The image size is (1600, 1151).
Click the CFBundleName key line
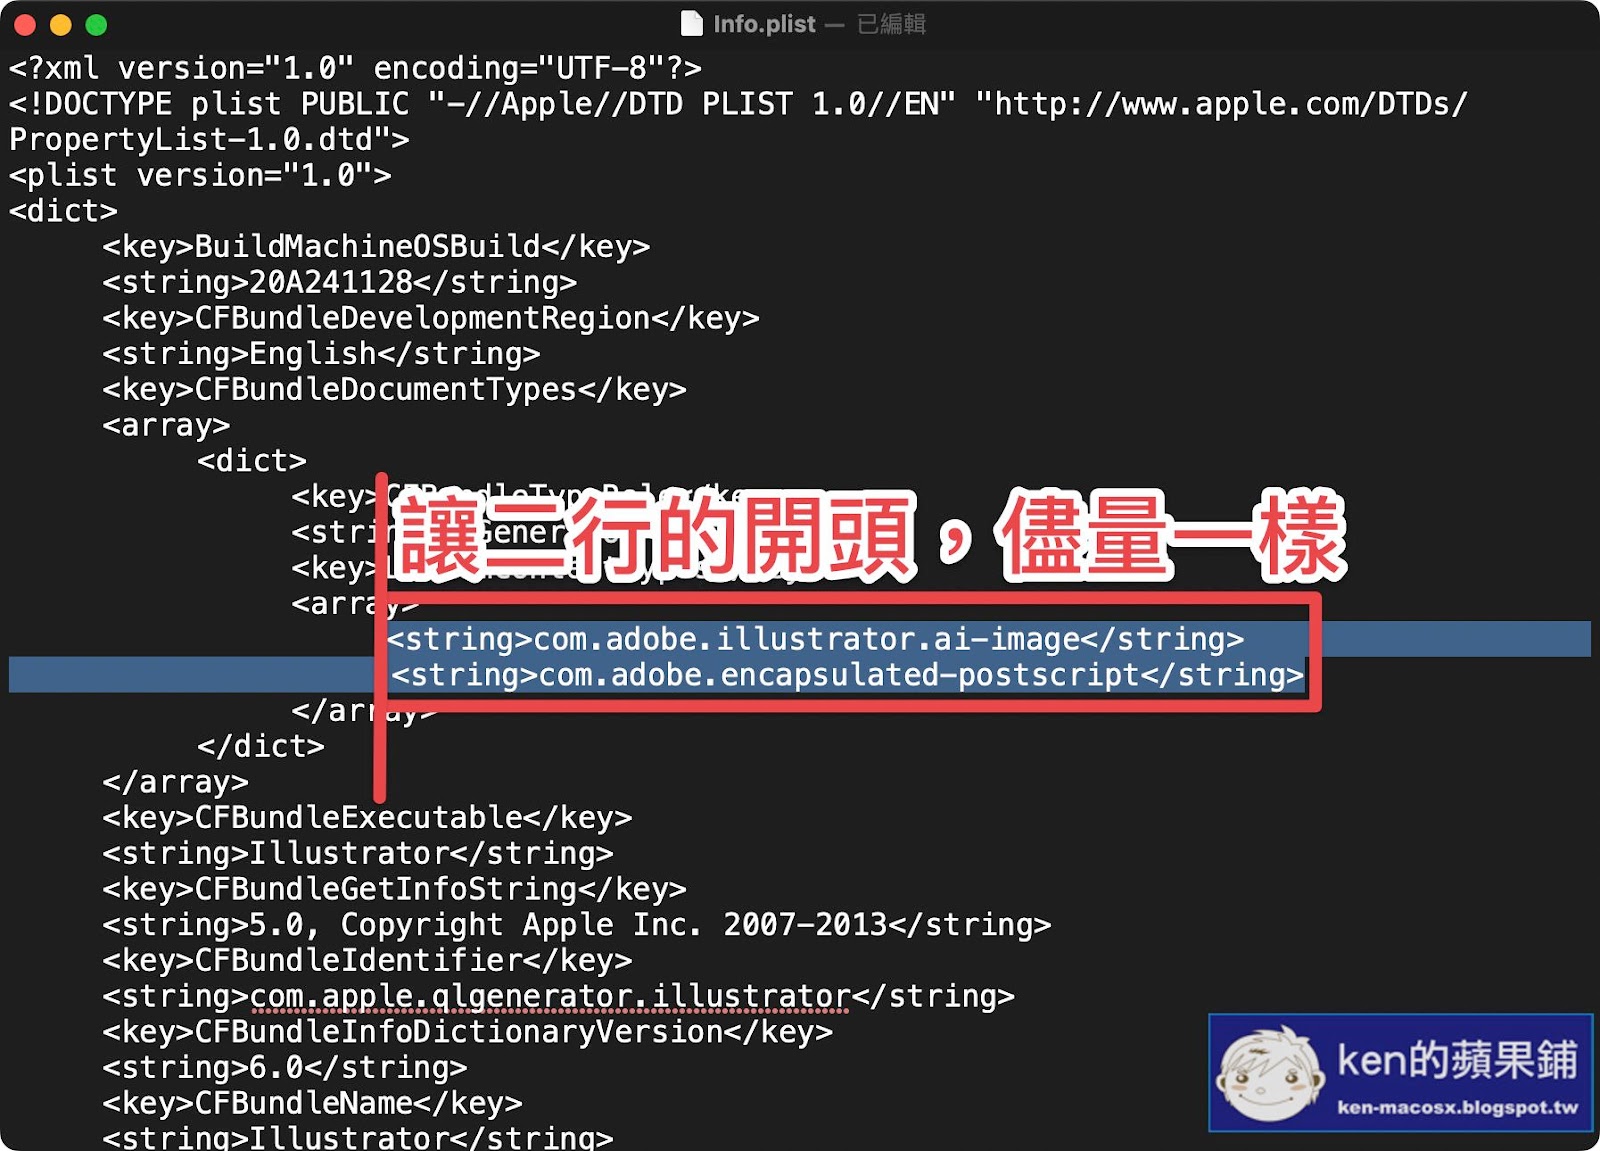pyautogui.click(x=312, y=1103)
